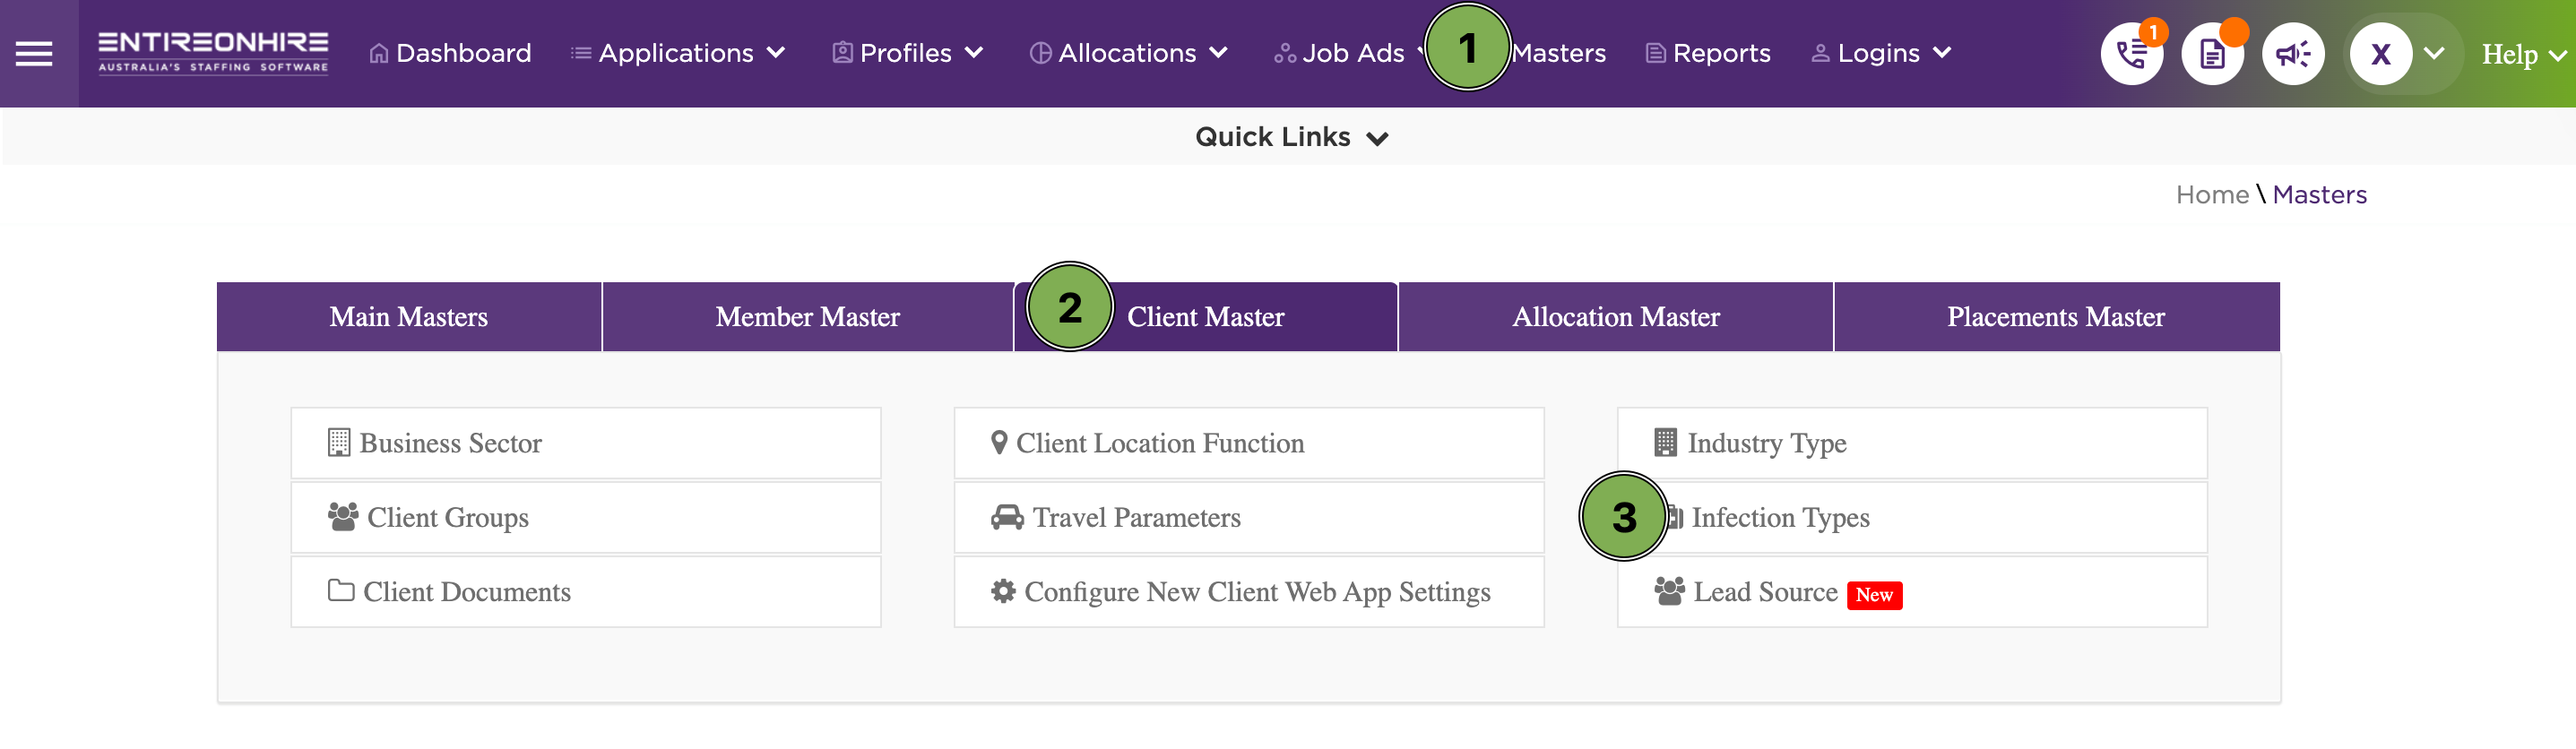This screenshot has width=2576, height=749.
Task: Expand the user account chevron
Action: (x=2434, y=54)
